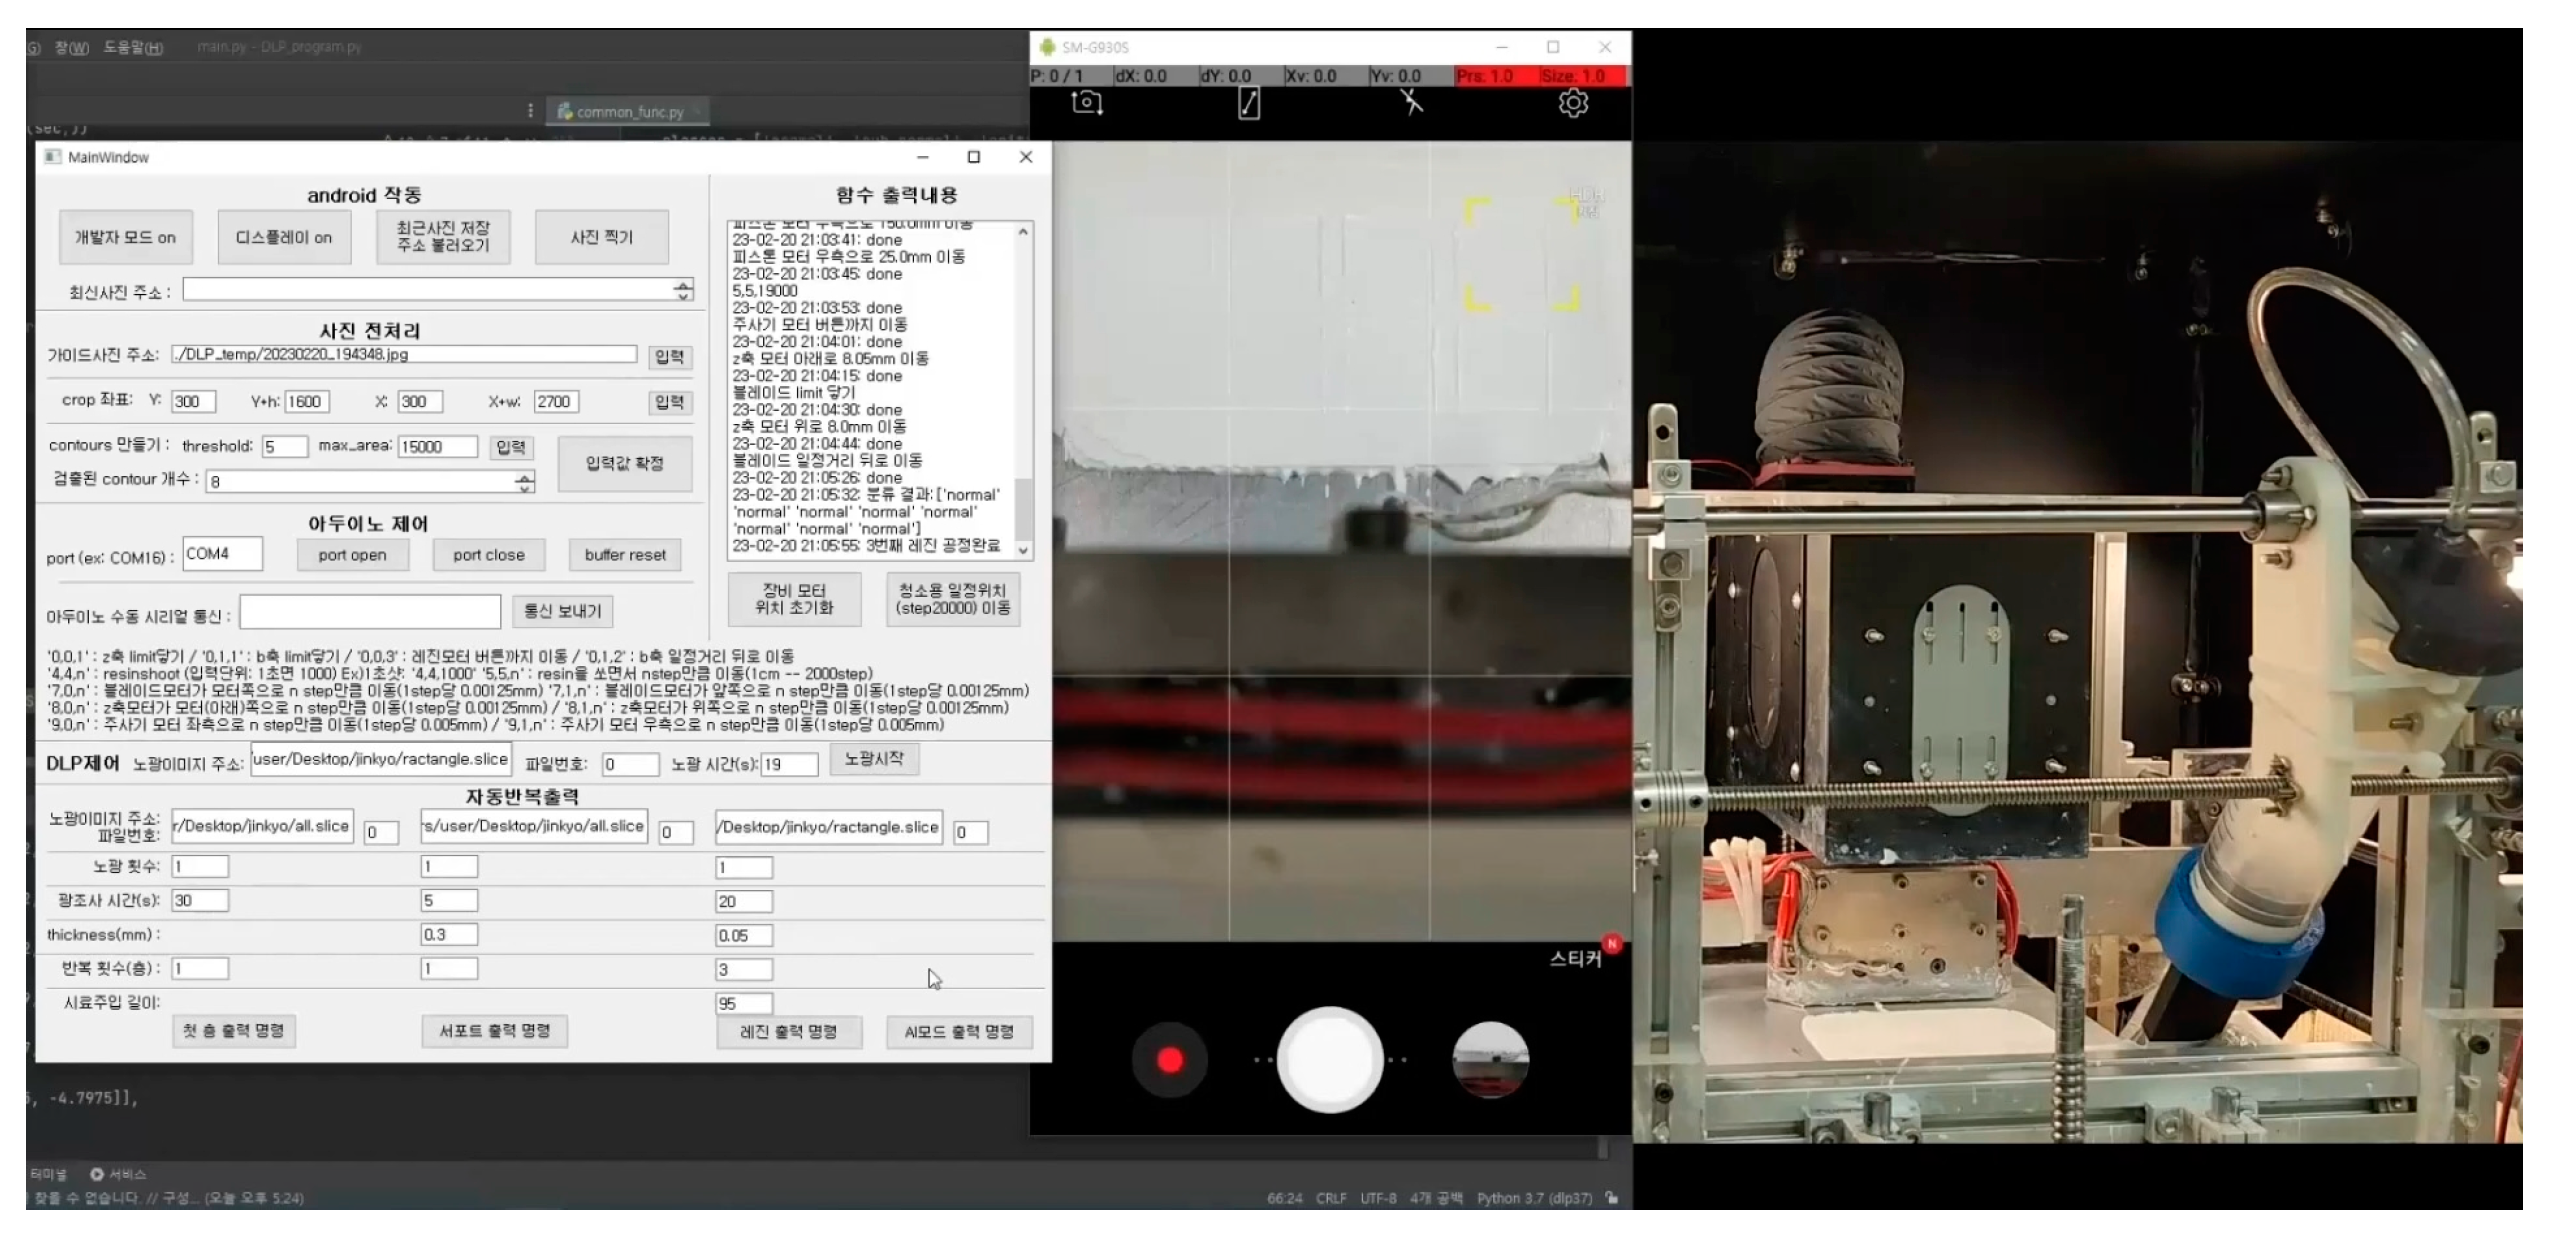Toggle the camera flash off icon
Screen dimensions: 2554x1236
point(1411,102)
